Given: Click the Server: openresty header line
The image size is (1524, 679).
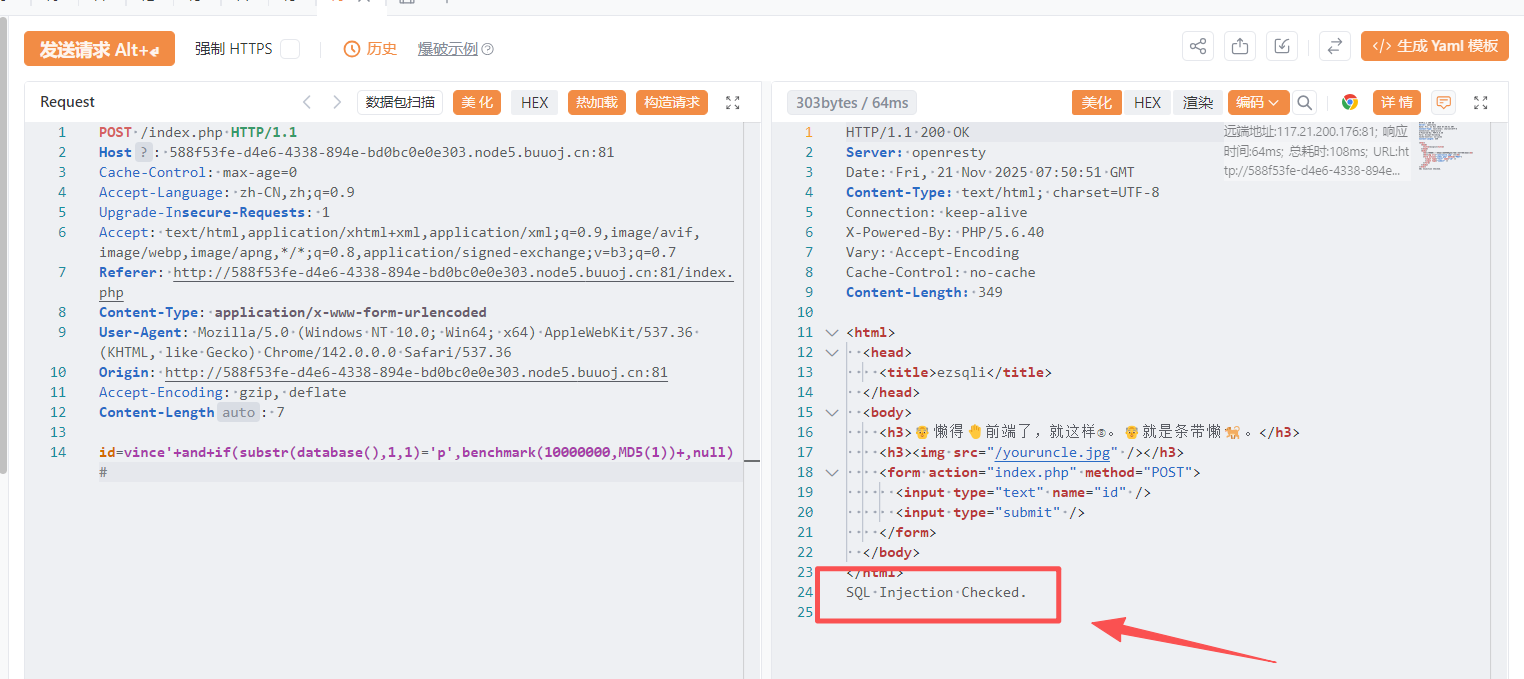Looking at the screenshot, I should [916, 153].
